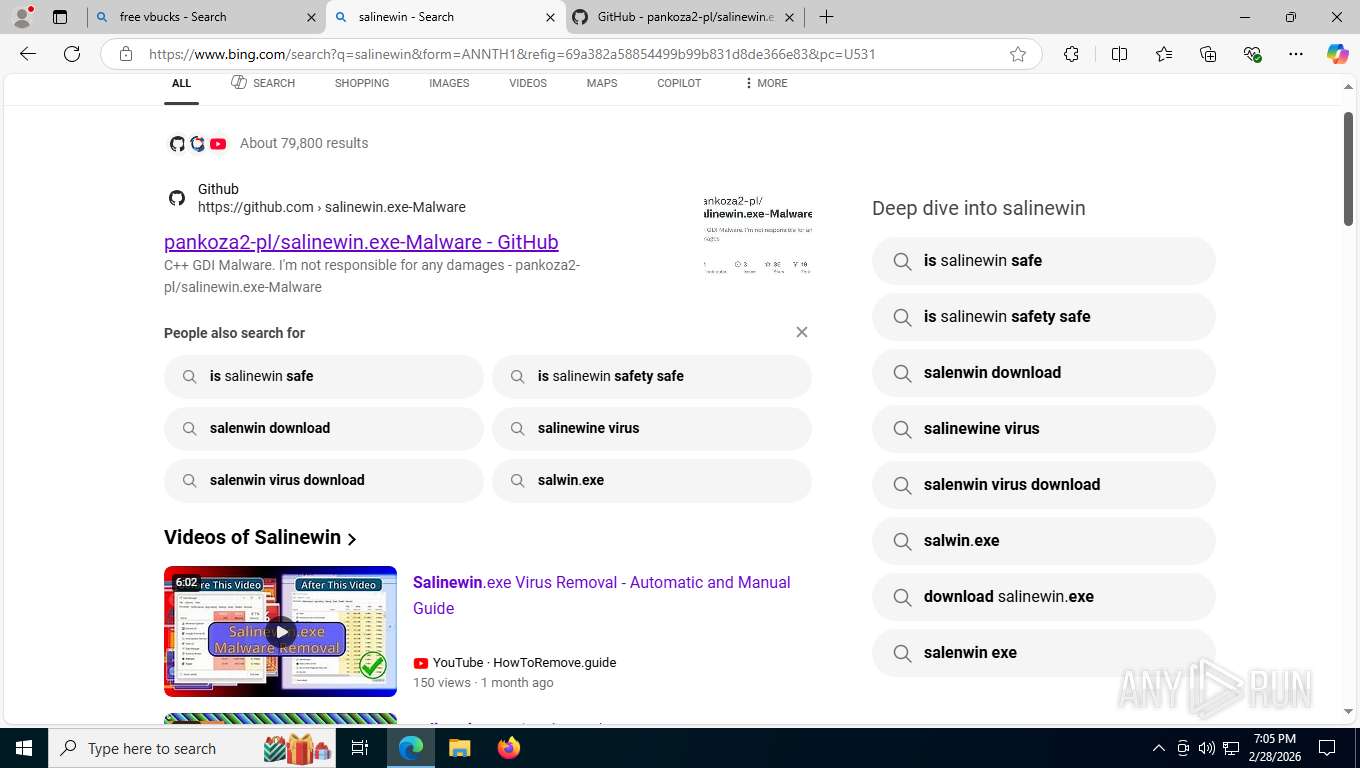Toggle split screen view icon
This screenshot has width=1360, height=768.
coord(1119,54)
